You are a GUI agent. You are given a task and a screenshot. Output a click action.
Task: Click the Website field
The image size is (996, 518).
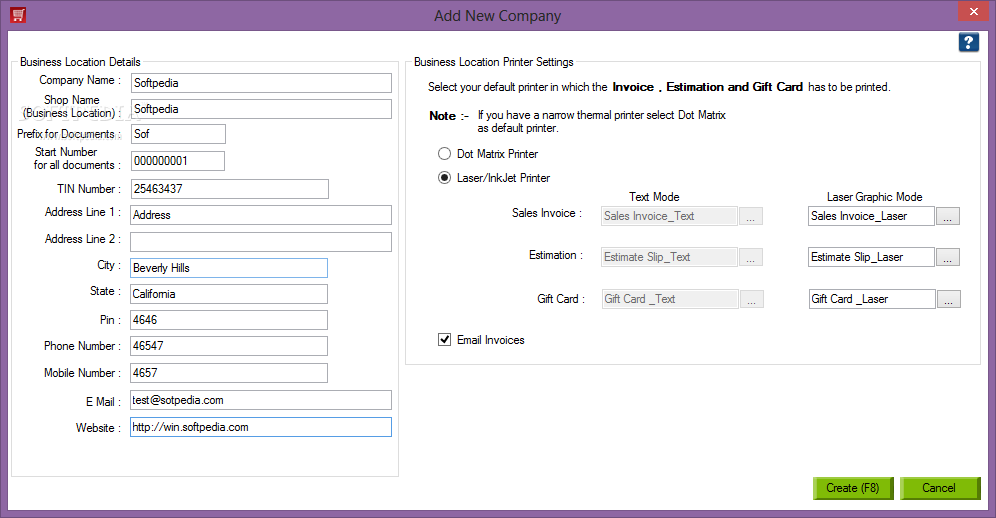[x=261, y=427]
